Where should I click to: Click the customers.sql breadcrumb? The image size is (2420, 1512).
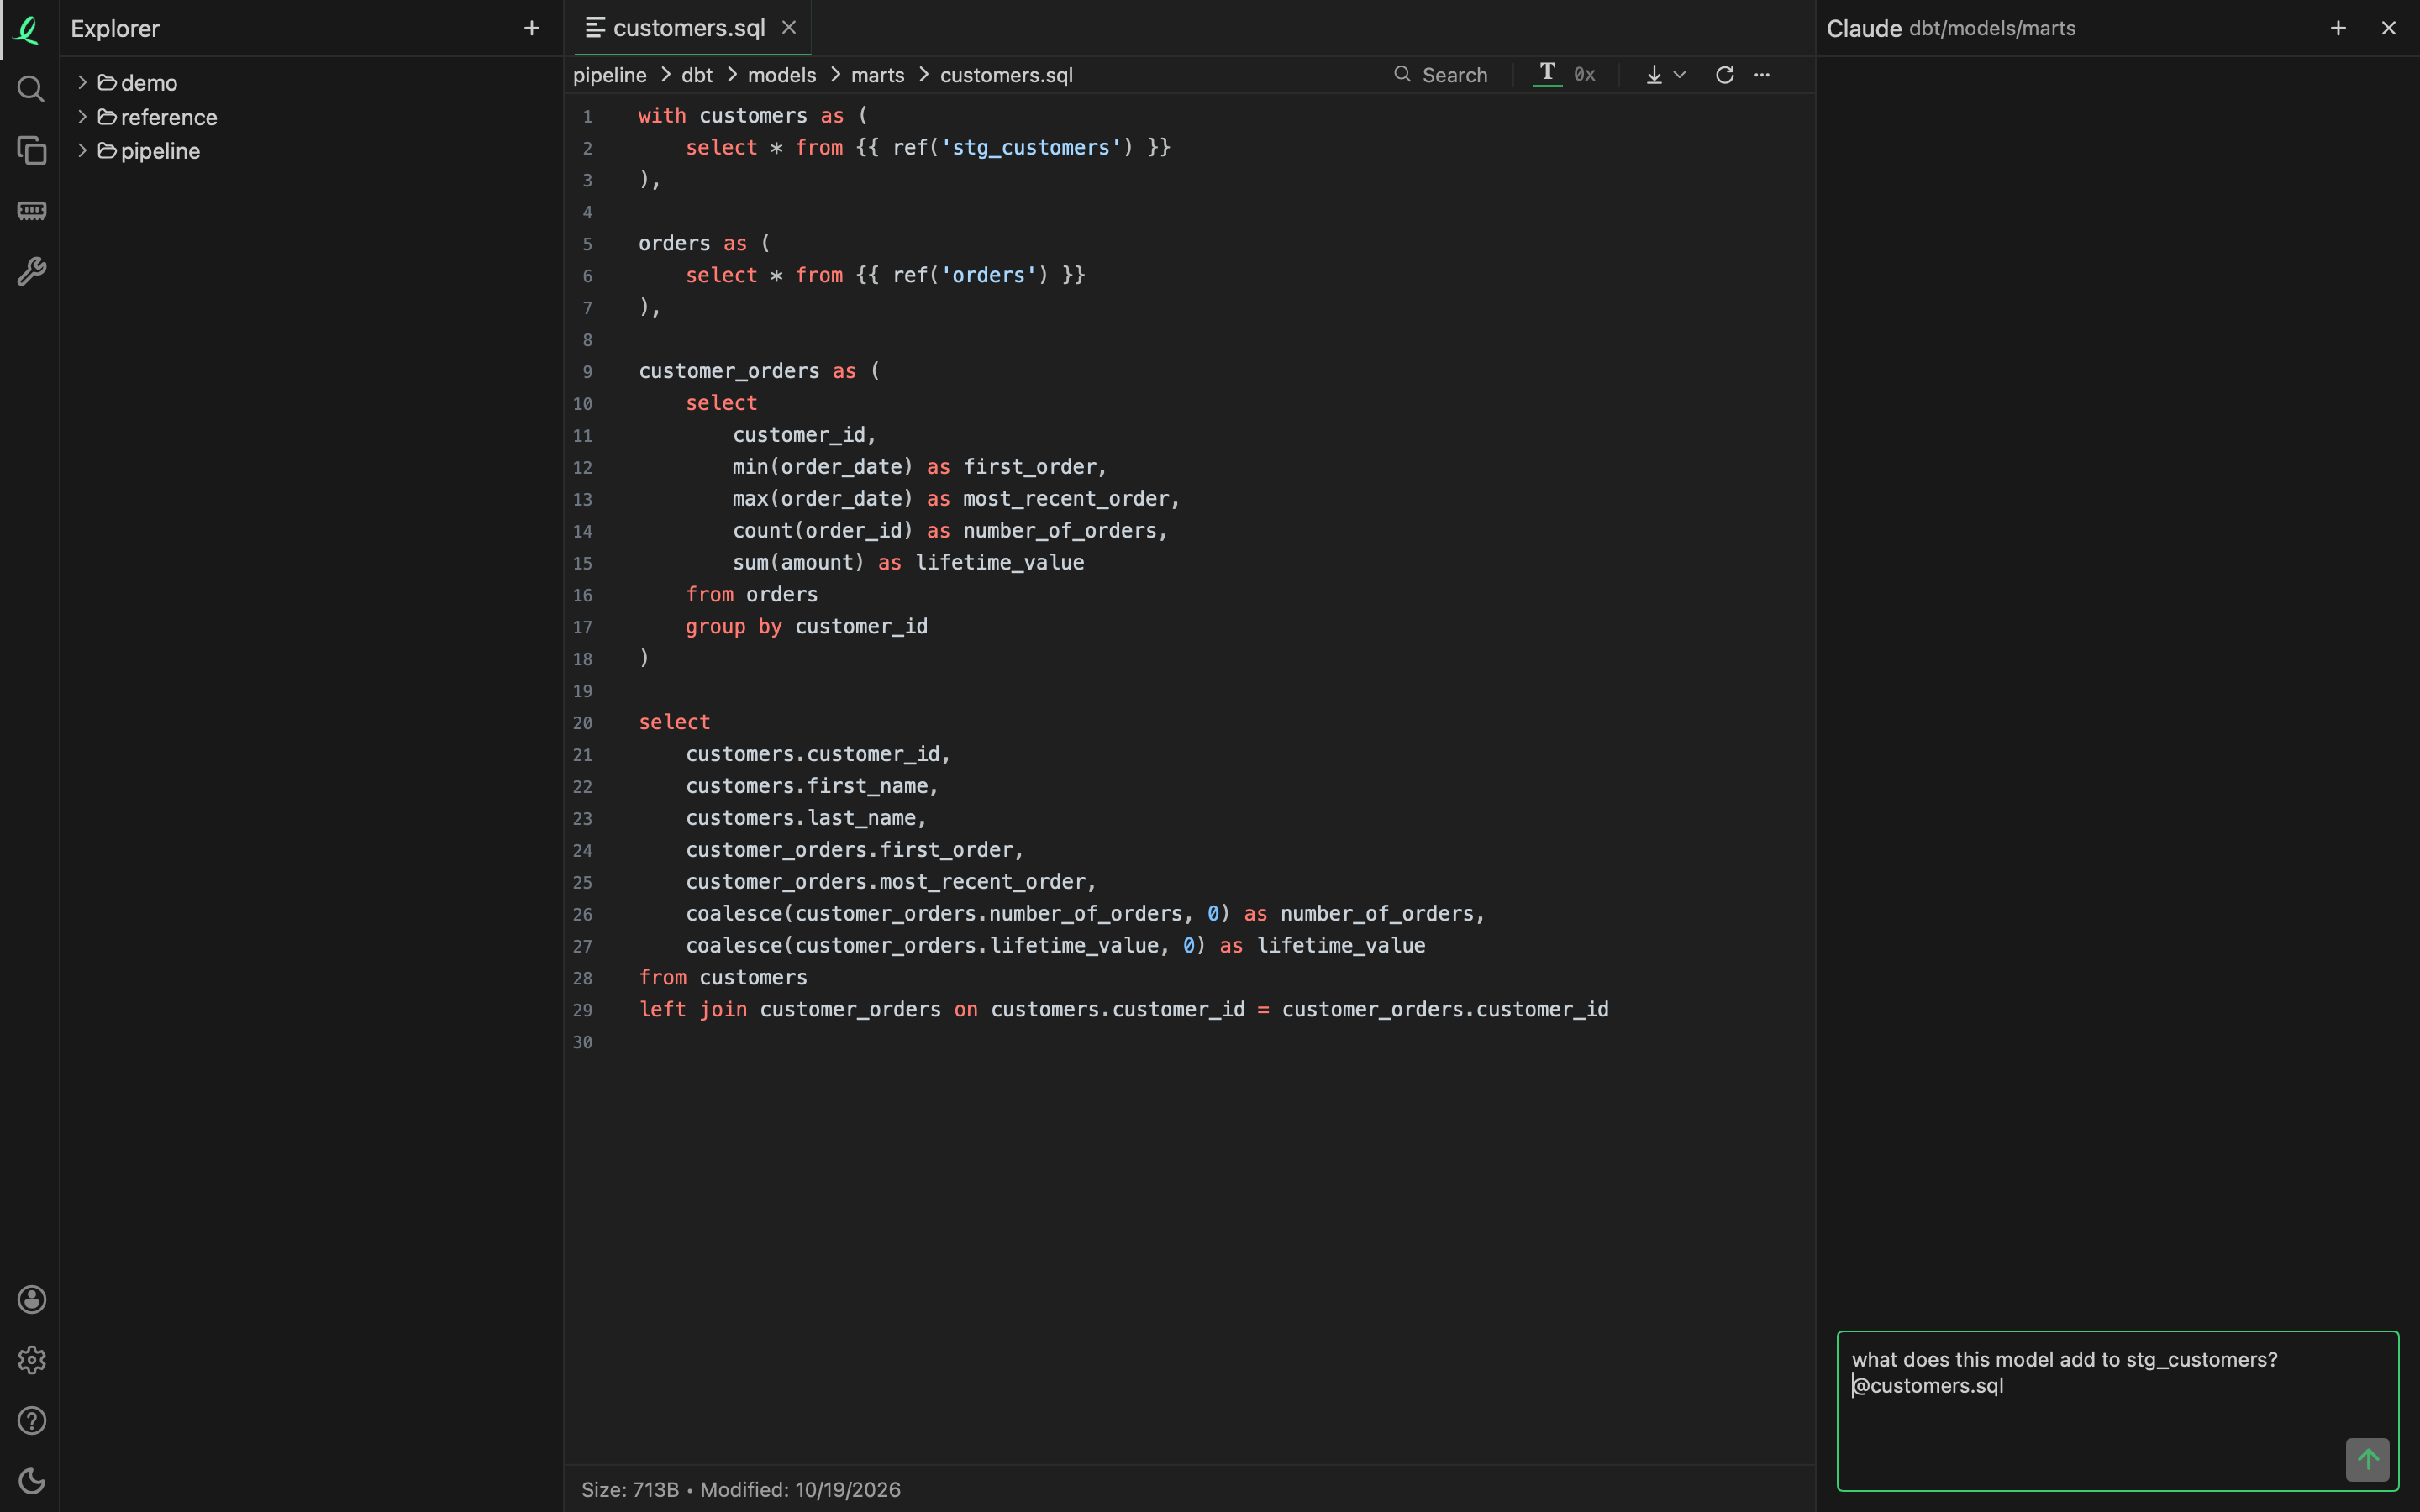[x=1006, y=75]
